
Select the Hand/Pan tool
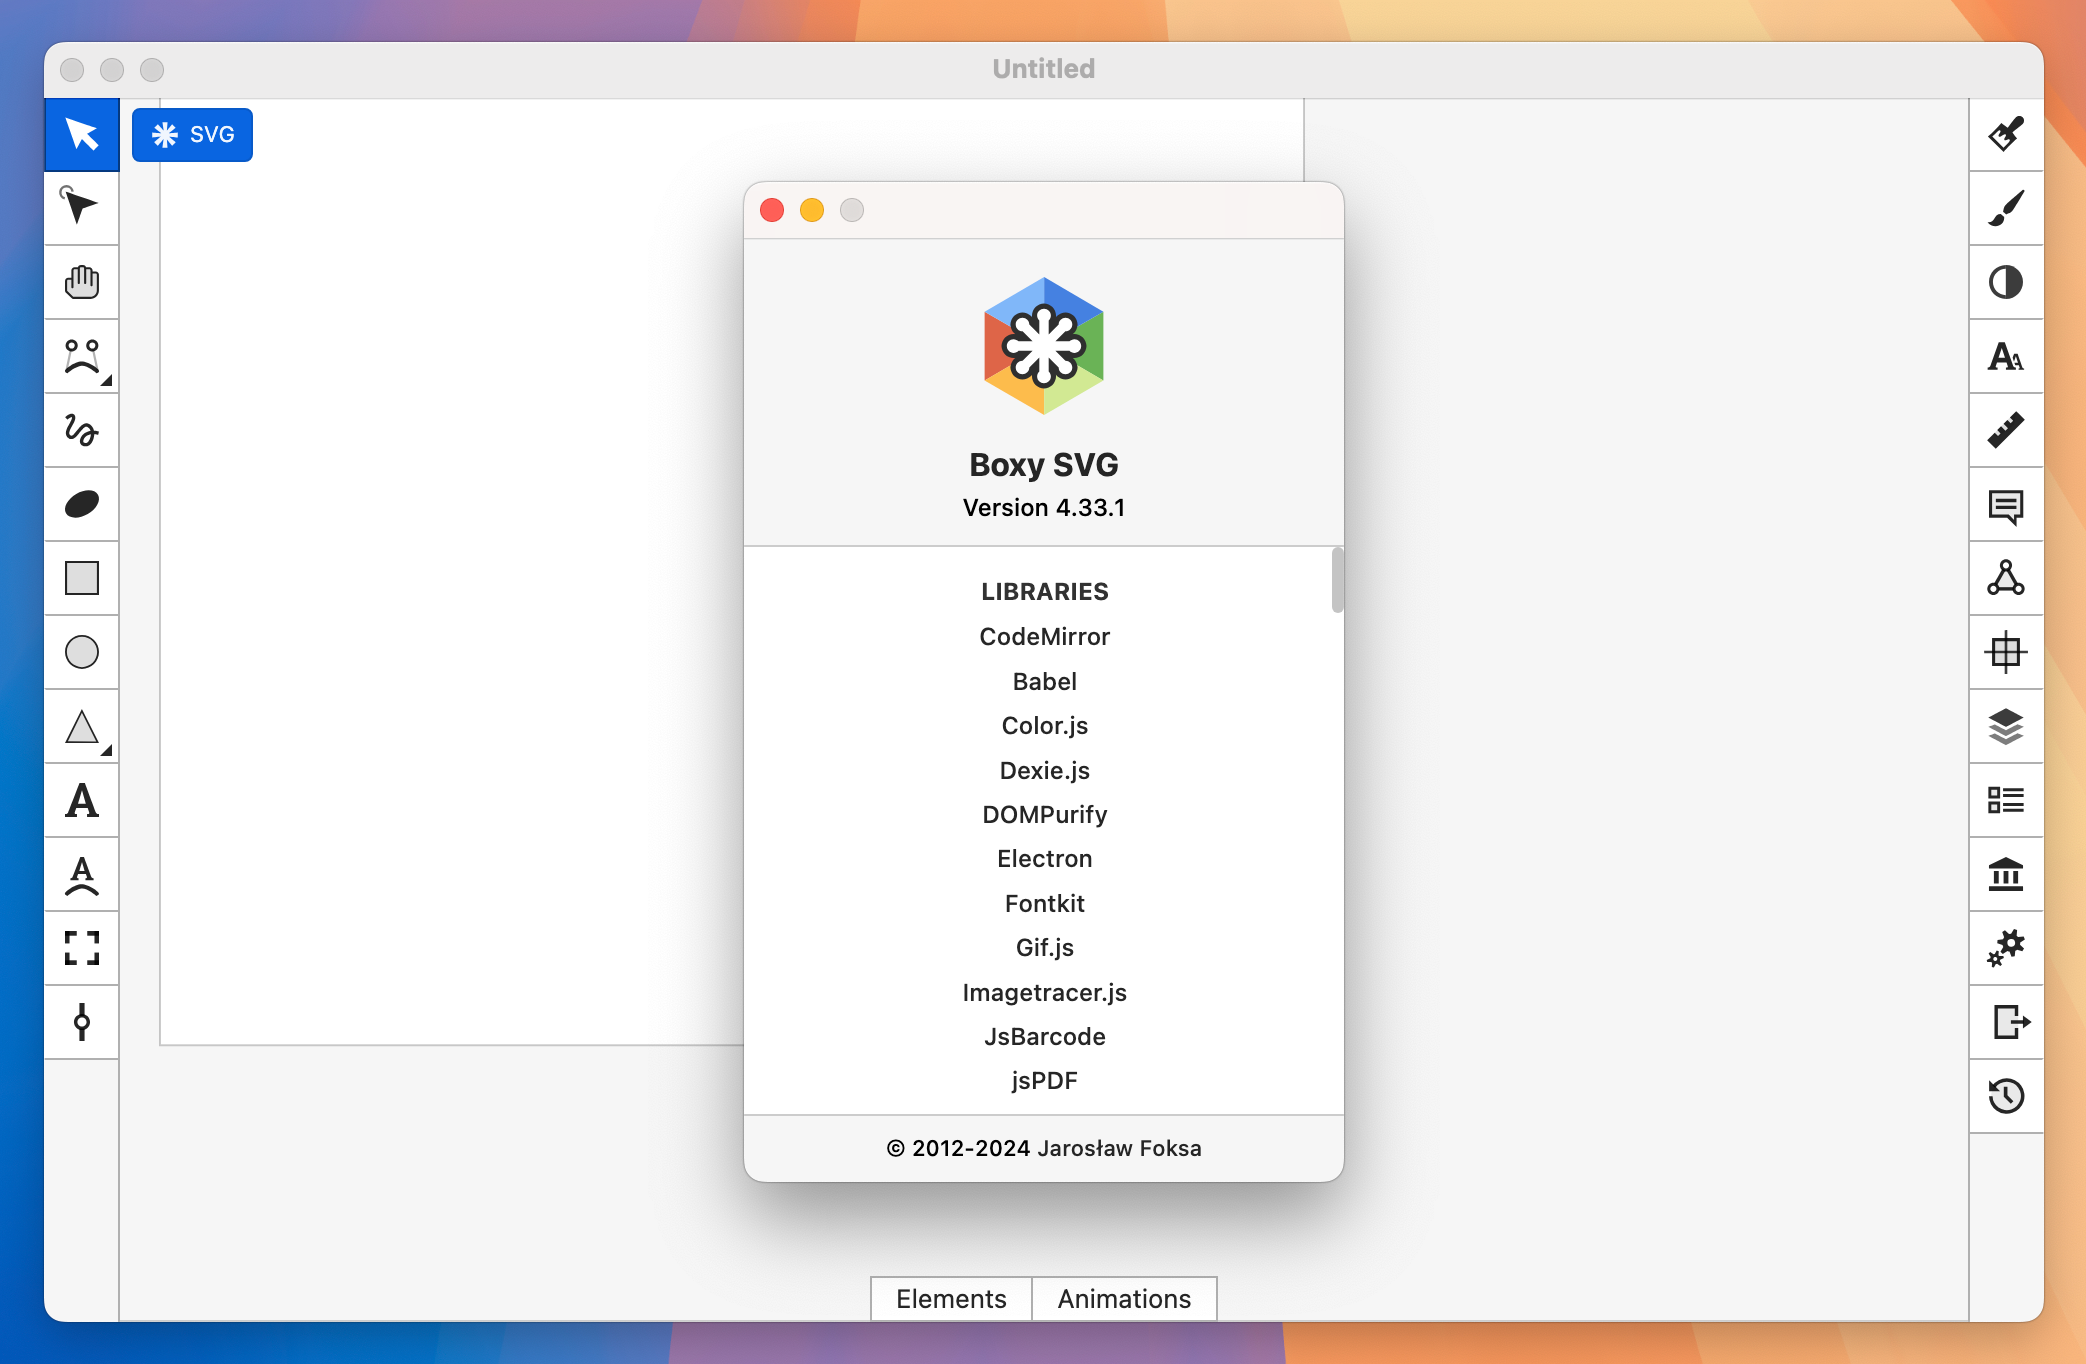(82, 282)
